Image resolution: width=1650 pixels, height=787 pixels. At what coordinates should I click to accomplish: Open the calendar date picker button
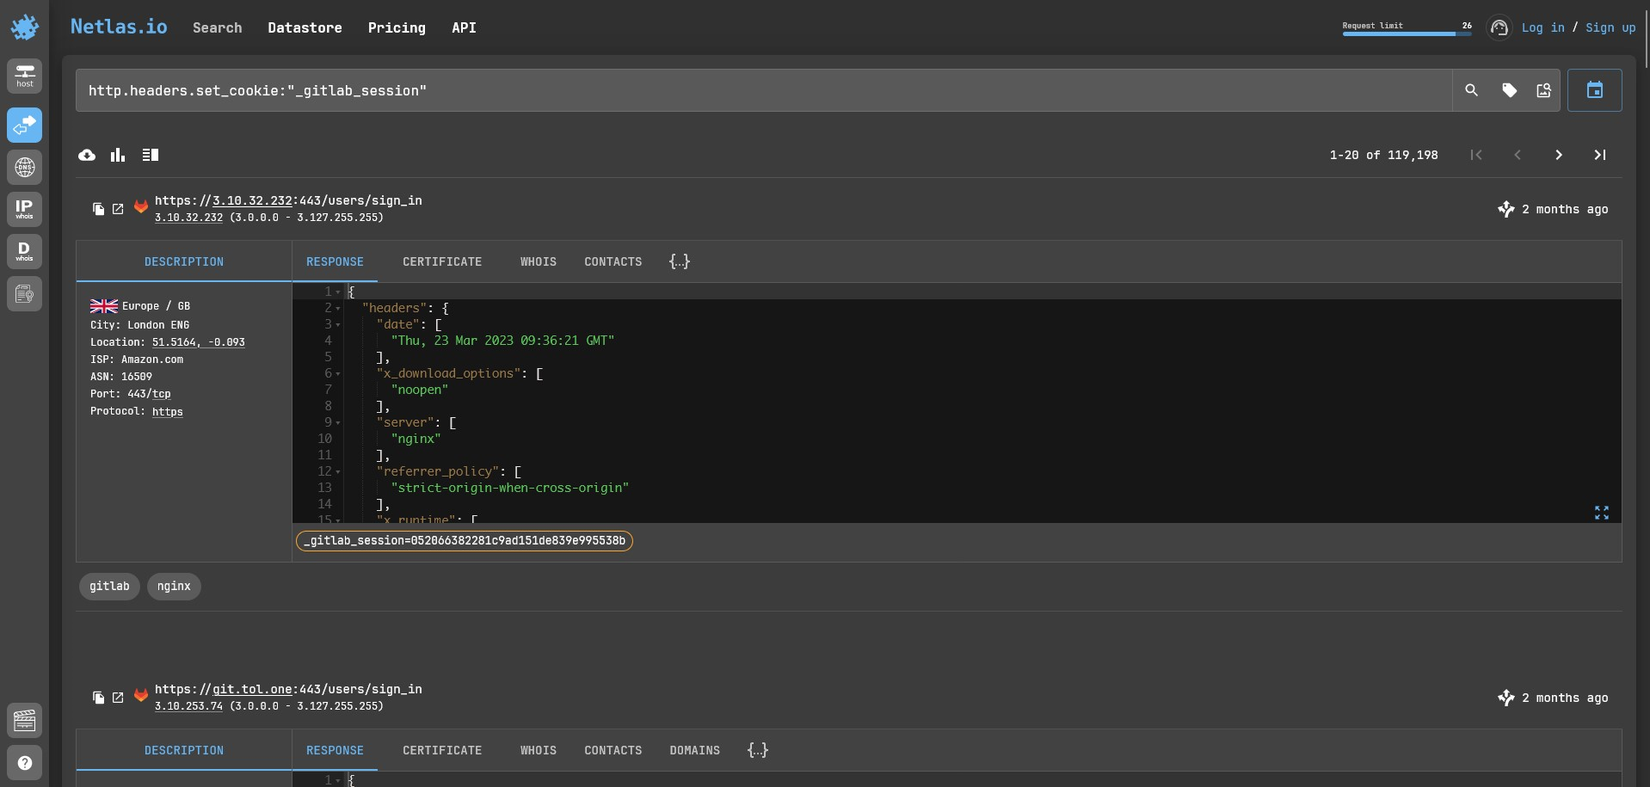[1594, 90]
